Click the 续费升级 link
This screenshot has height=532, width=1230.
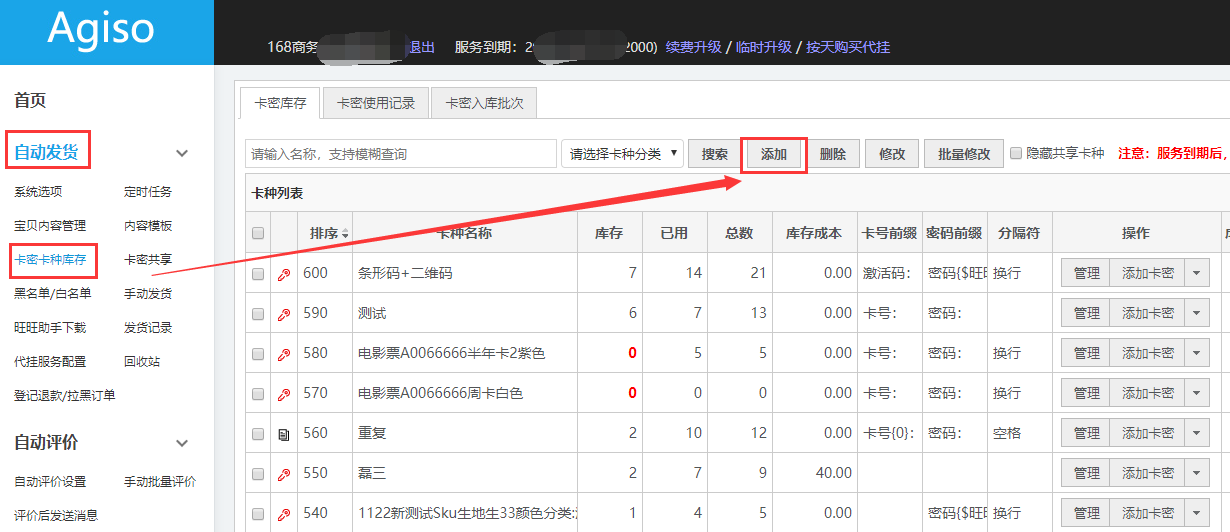(x=693, y=47)
